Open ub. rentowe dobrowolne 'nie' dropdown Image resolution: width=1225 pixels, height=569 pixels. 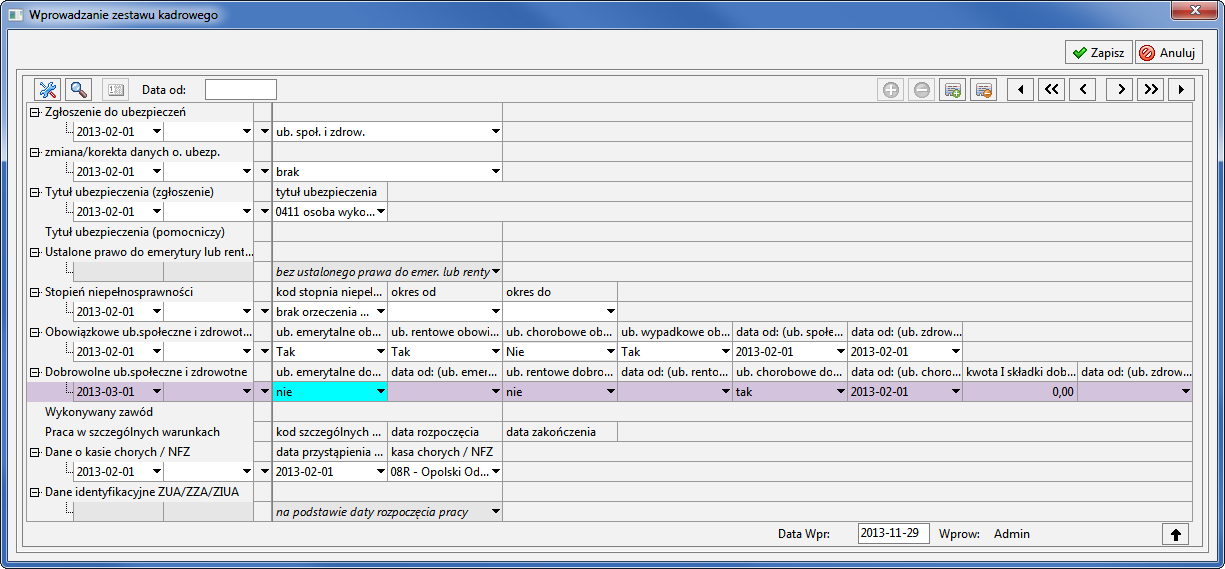[609, 392]
